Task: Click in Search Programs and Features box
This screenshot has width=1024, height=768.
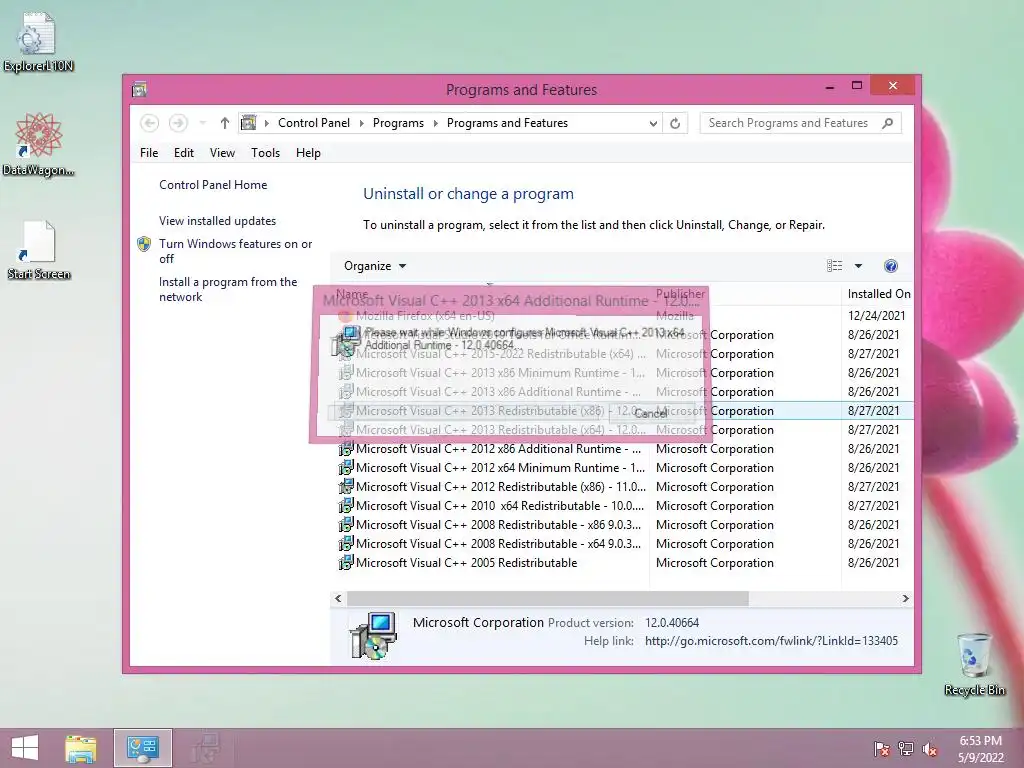Action: [x=788, y=123]
